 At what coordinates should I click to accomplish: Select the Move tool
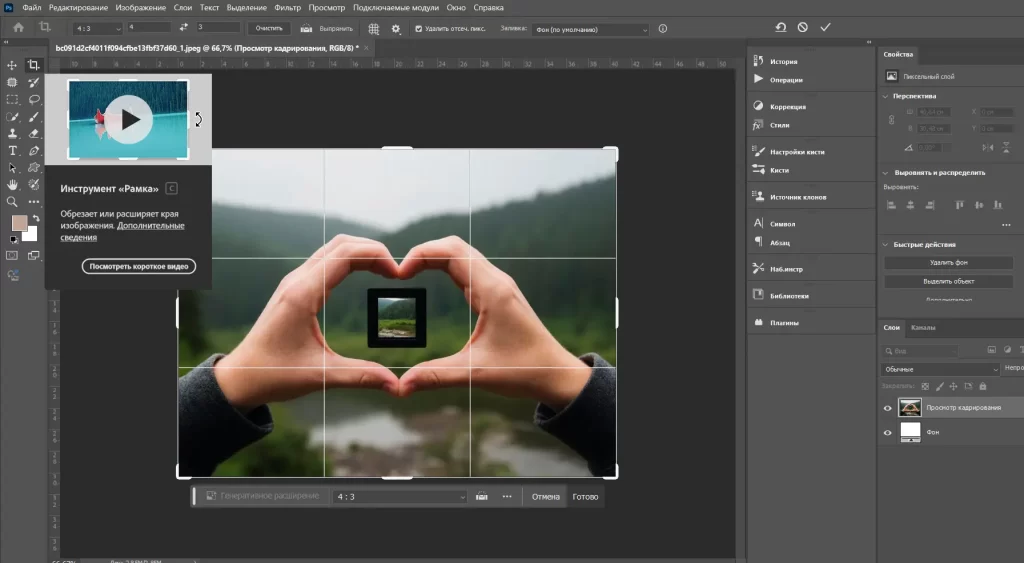pos(13,65)
